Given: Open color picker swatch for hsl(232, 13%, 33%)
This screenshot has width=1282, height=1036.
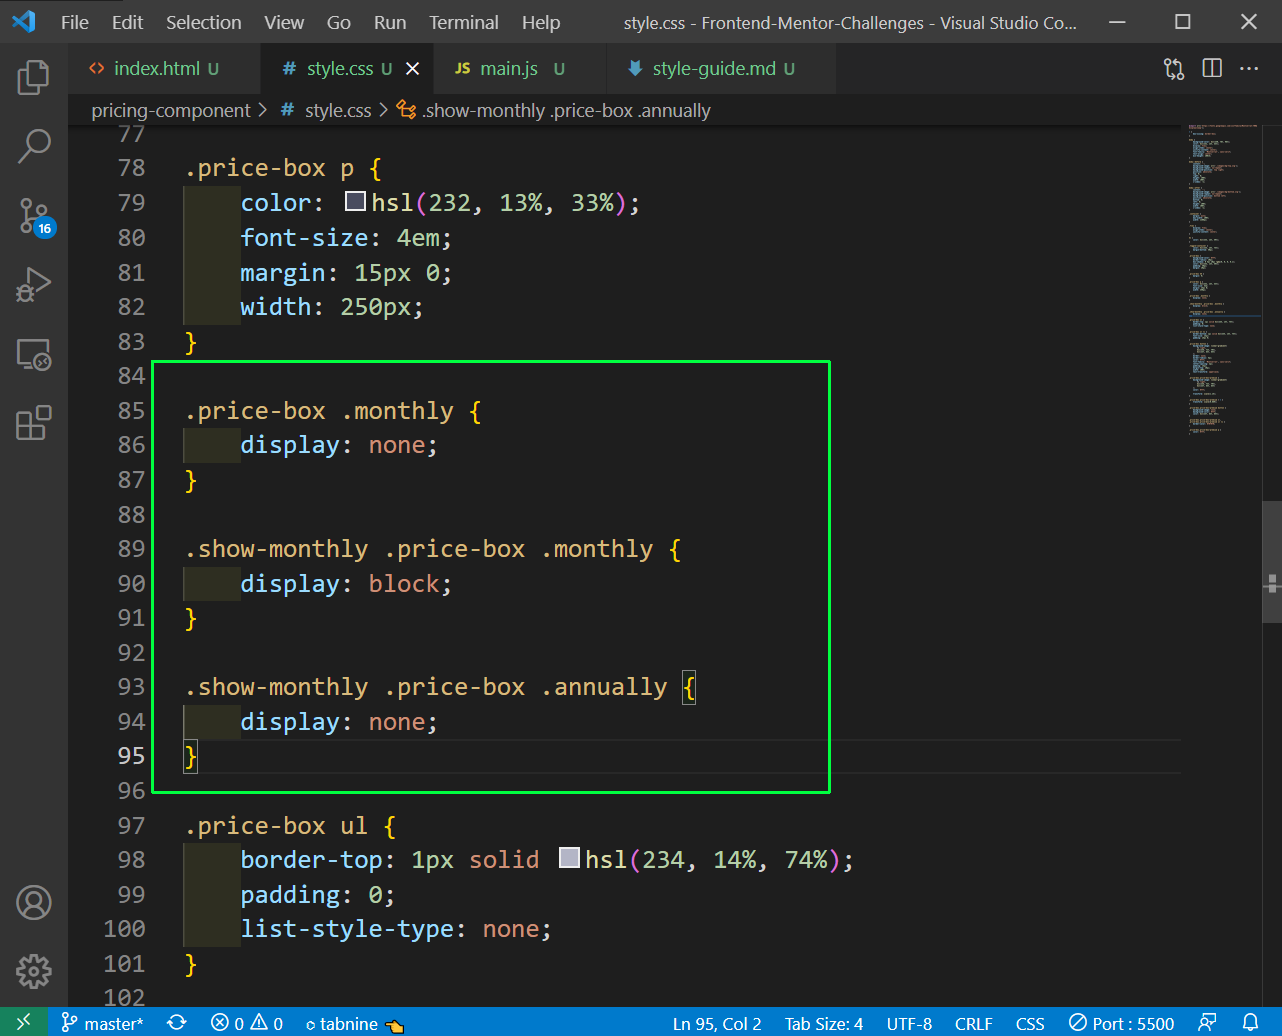Looking at the screenshot, I should [x=355, y=201].
